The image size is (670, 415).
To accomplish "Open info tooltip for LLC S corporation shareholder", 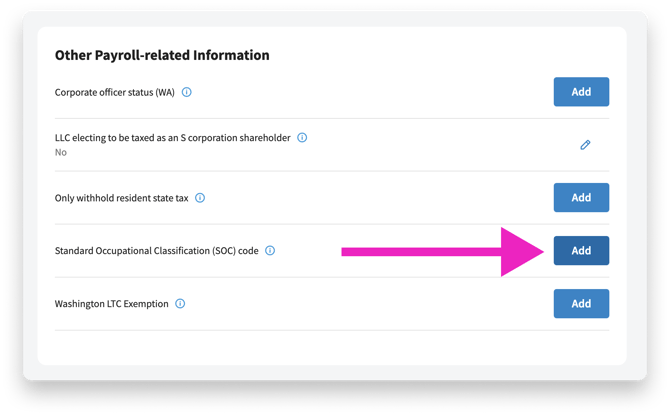I will 302,138.
